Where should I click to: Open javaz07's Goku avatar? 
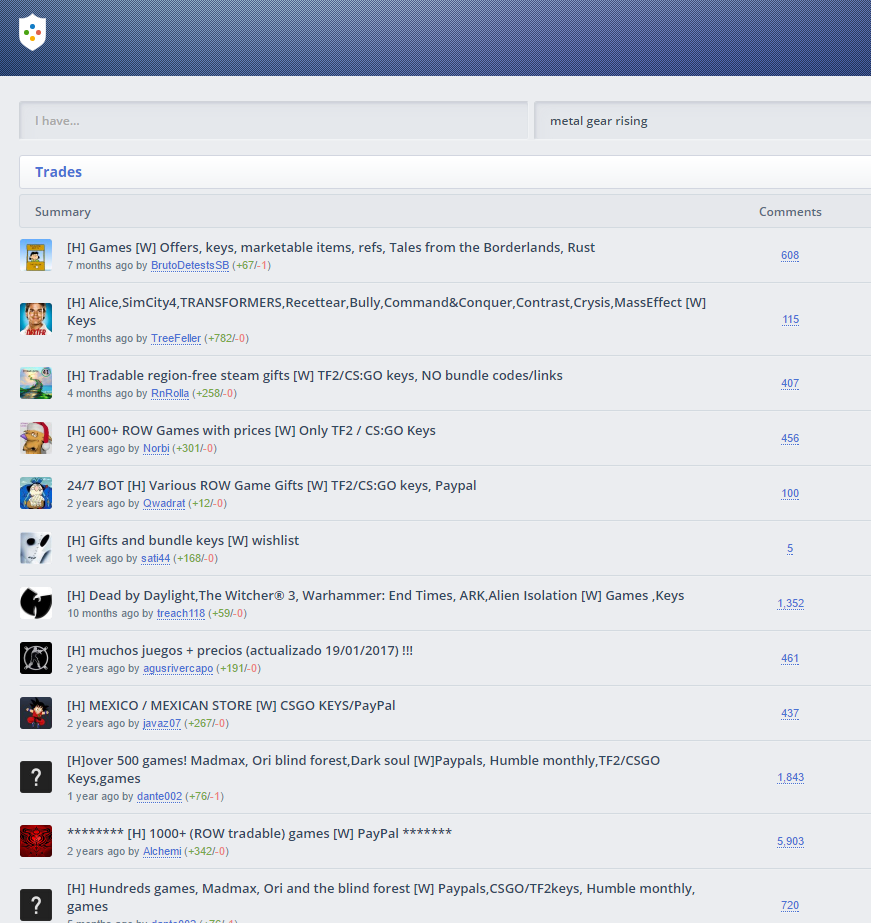pos(36,713)
